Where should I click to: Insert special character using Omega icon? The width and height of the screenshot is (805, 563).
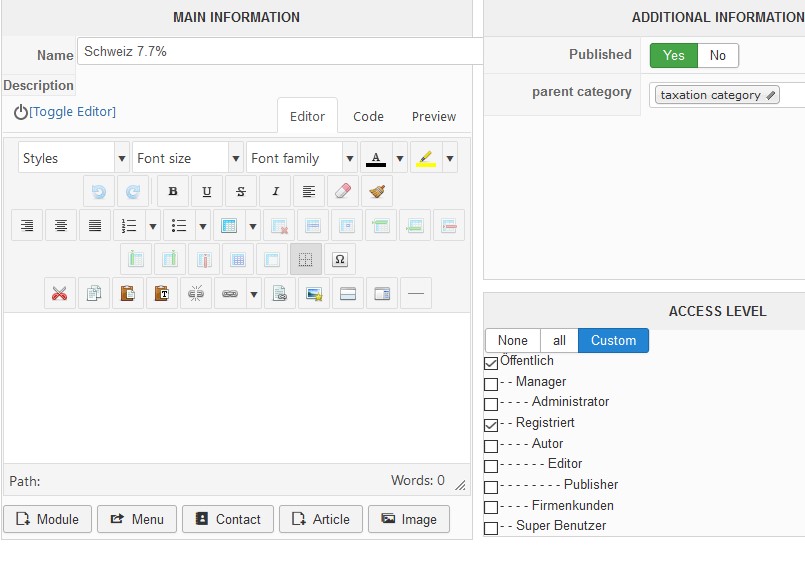pos(340,259)
